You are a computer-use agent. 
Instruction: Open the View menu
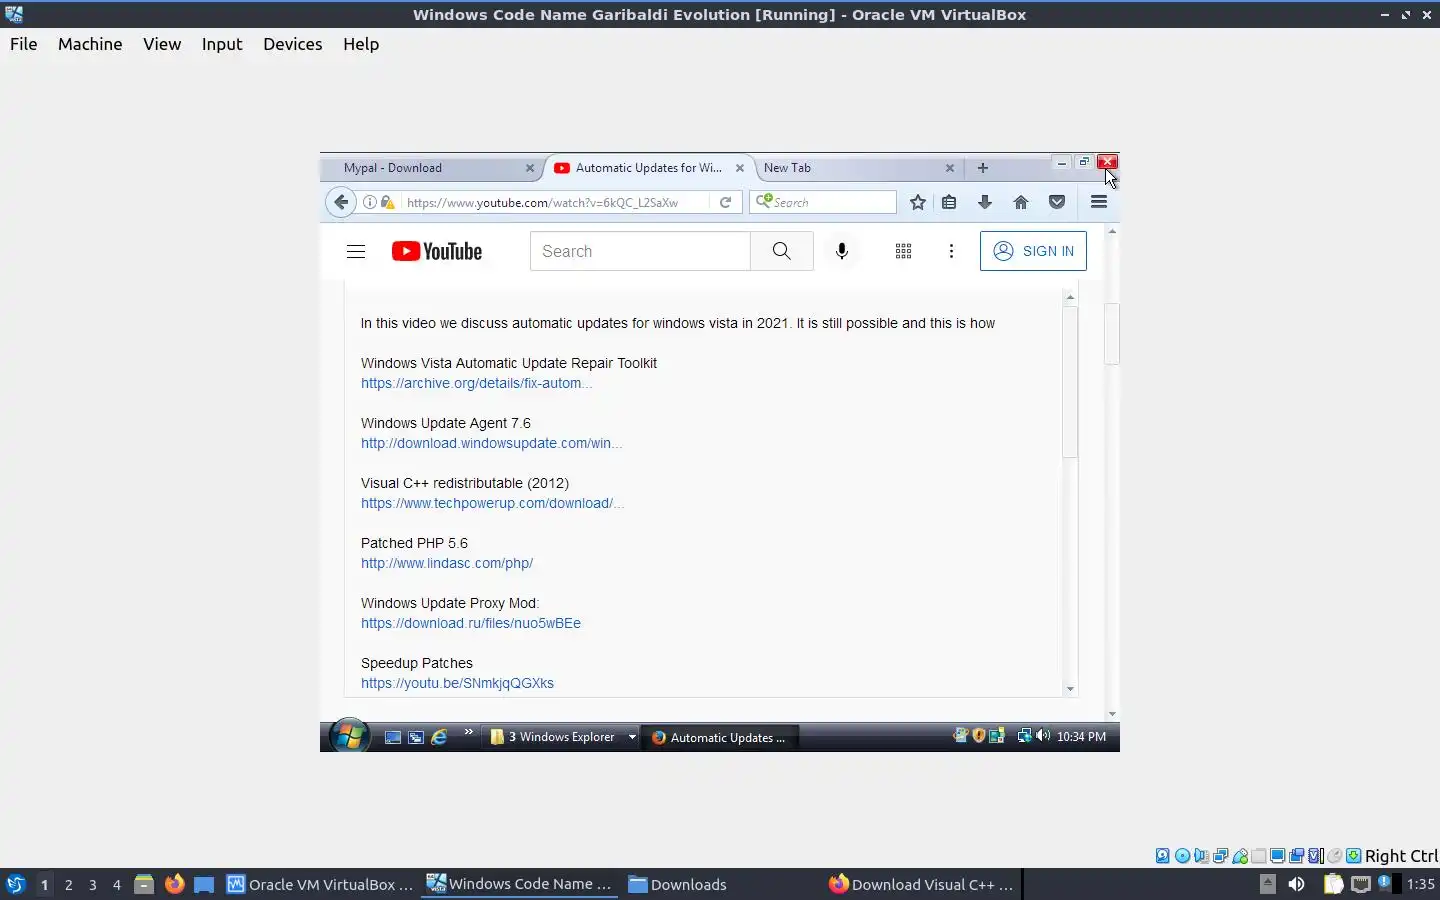click(162, 44)
